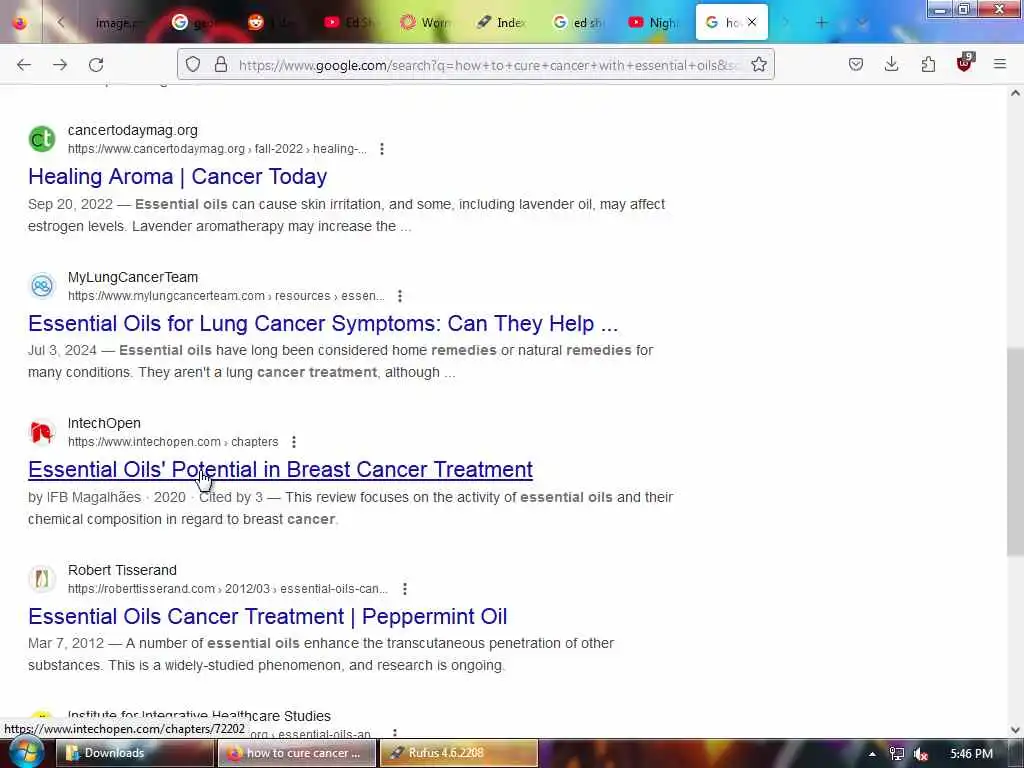Open list all tabs dropdown chevron
Viewport: 1024px width, 768px height.
863,23
